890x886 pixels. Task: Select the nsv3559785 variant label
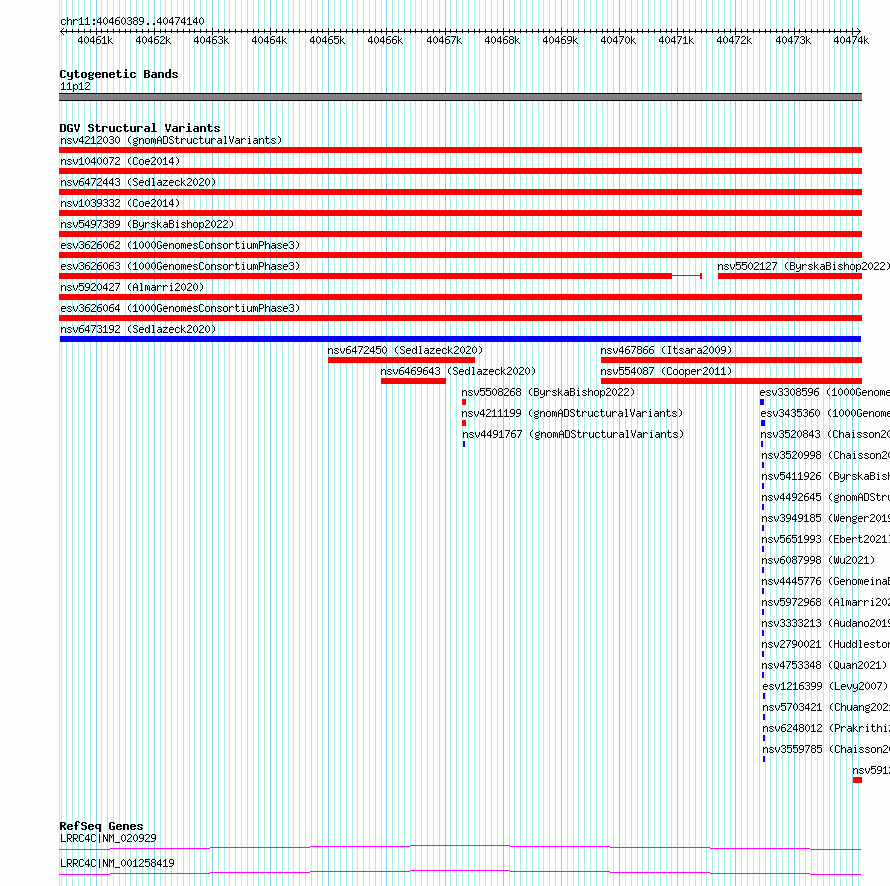click(x=826, y=749)
